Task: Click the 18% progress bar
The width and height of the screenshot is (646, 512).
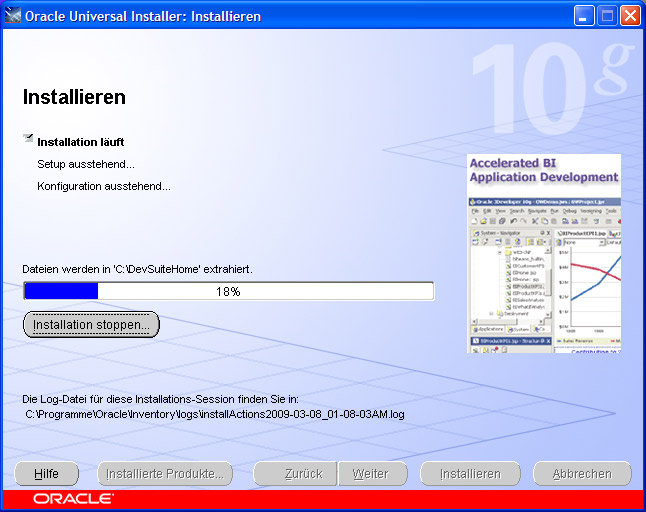Action: click(x=229, y=291)
